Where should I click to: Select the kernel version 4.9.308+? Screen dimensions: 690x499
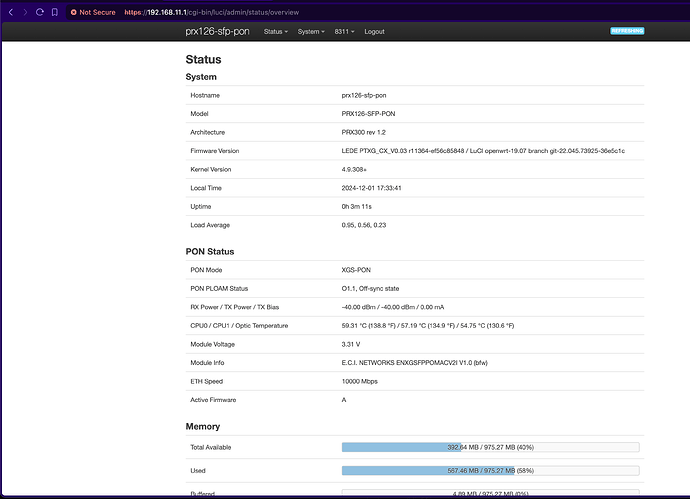pos(354,169)
